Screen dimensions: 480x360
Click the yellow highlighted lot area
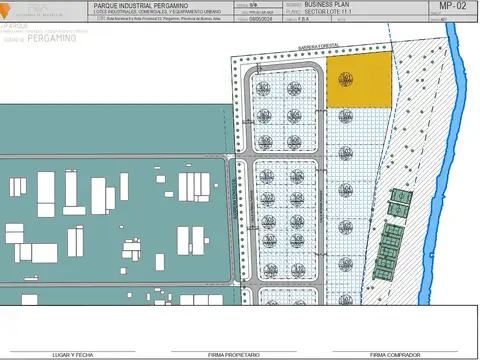click(359, 80)
